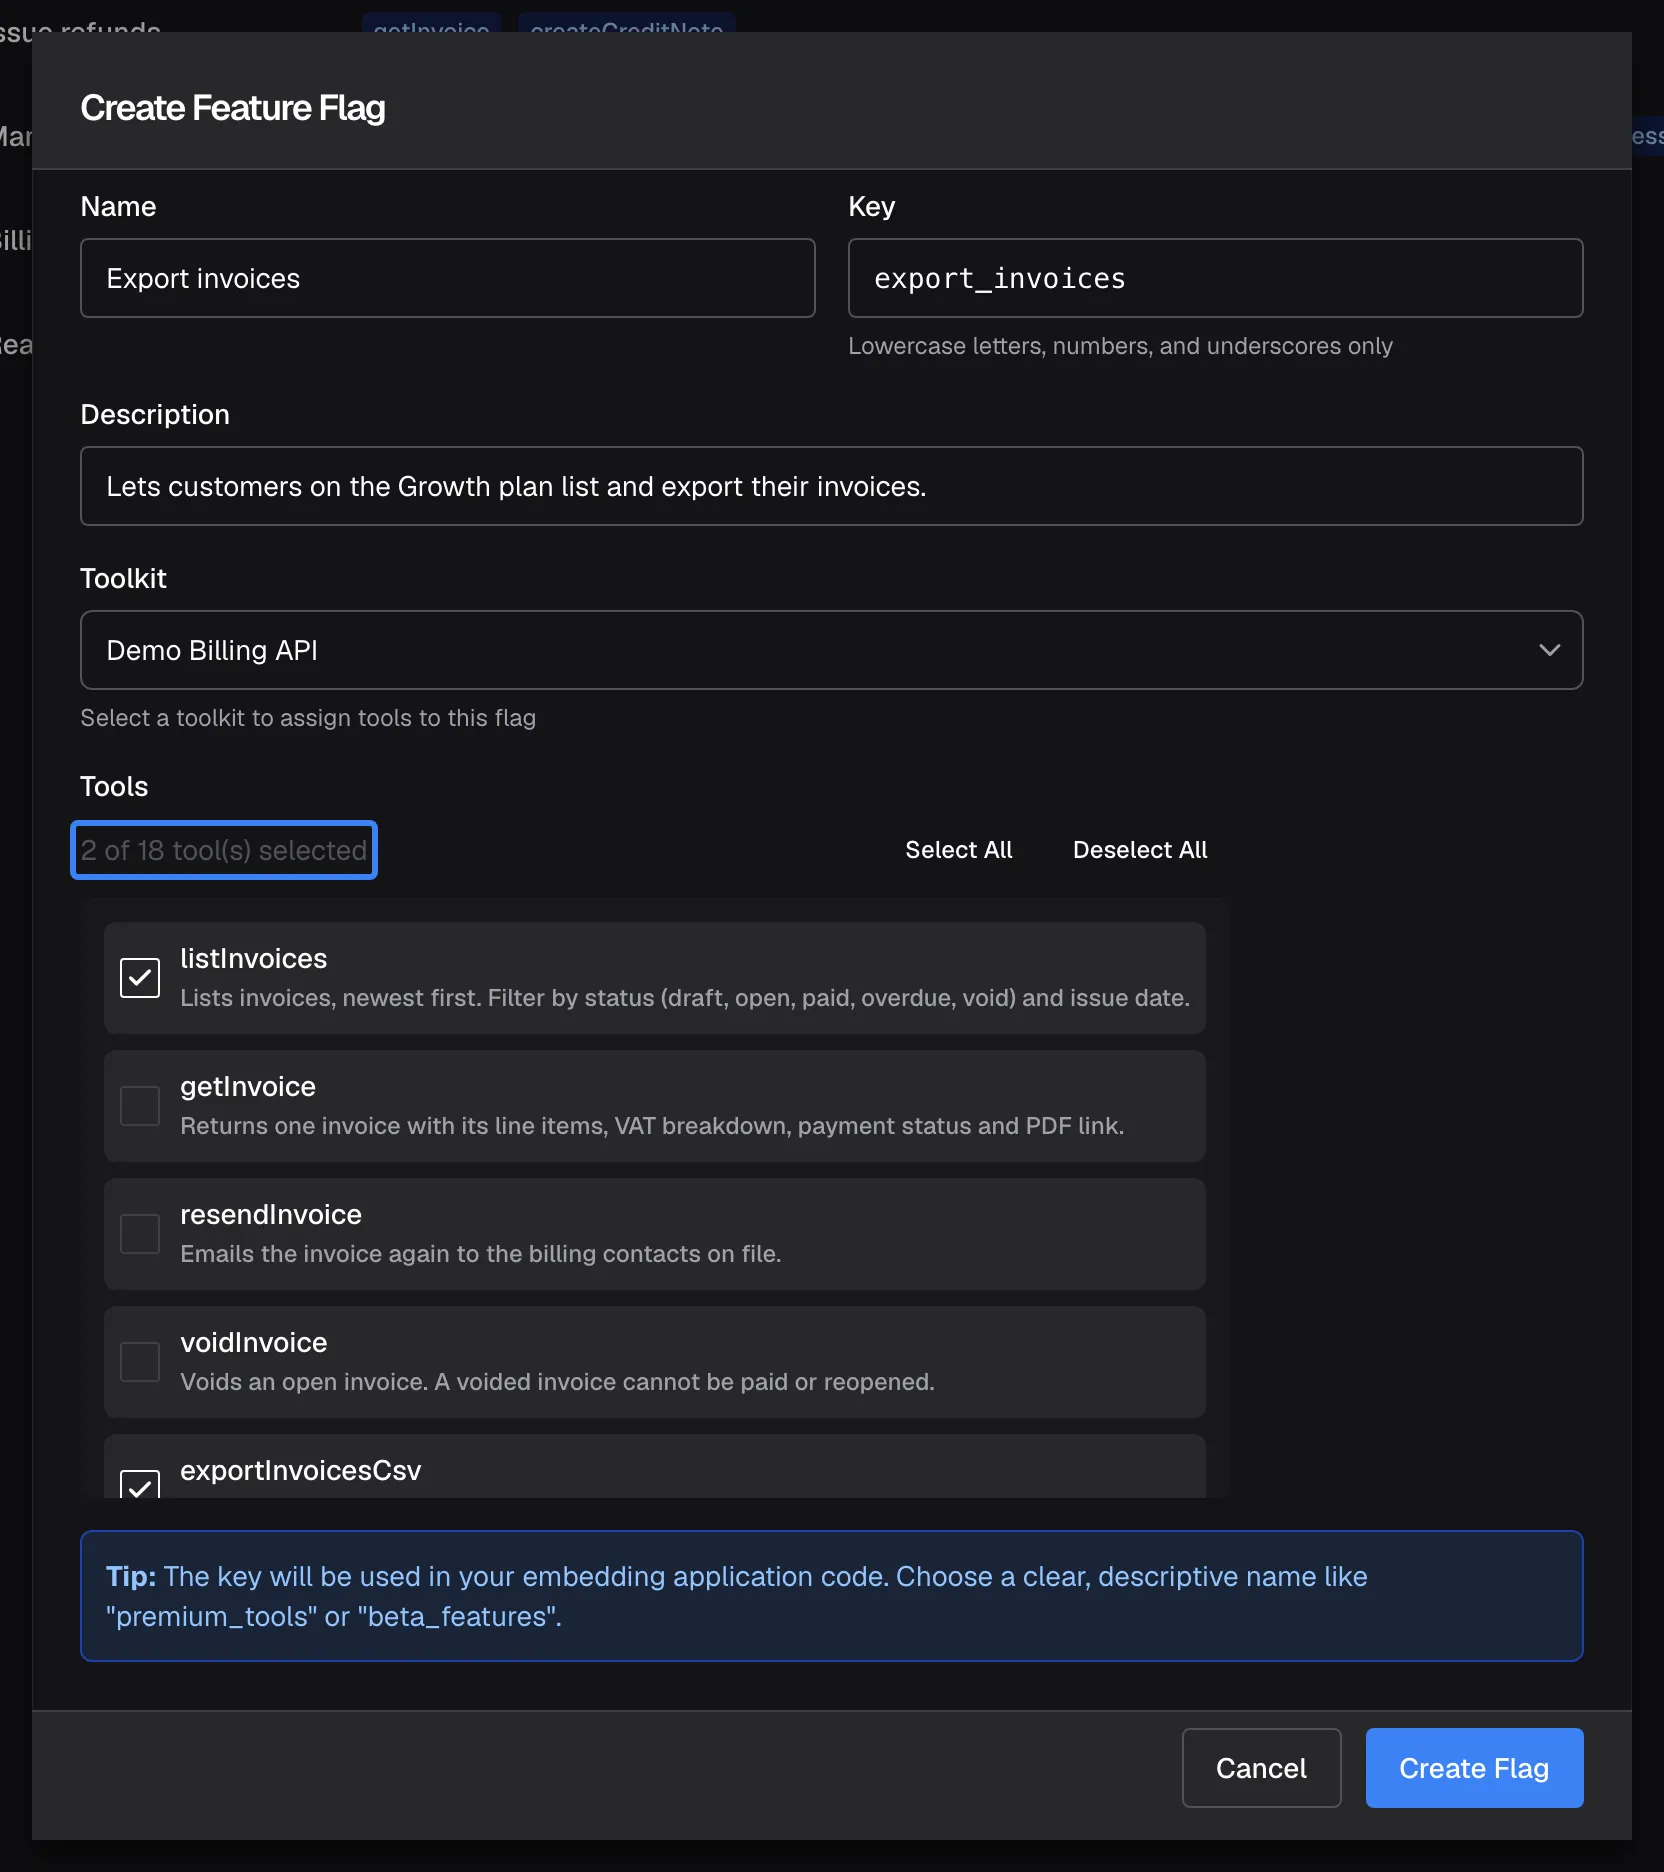Click the Create Feature Flag title

(233, 108)
